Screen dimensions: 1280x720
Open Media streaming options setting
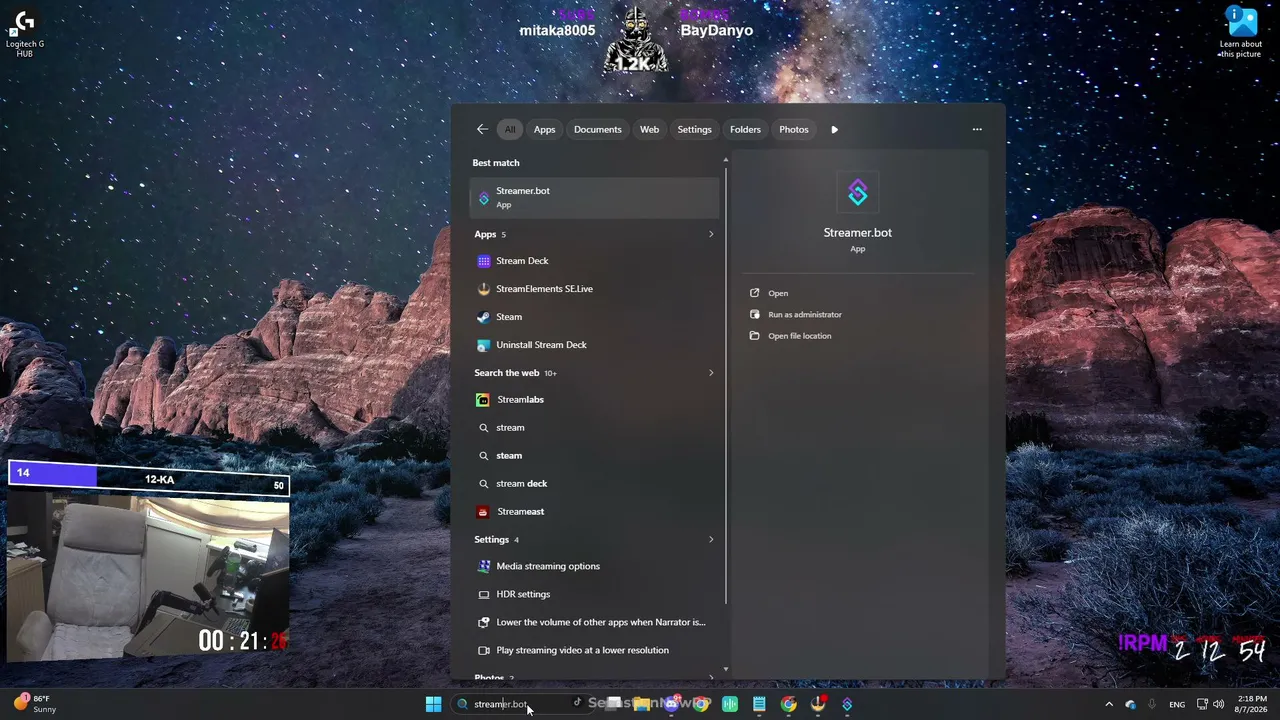pyautogui.click(x=594, y=566)
